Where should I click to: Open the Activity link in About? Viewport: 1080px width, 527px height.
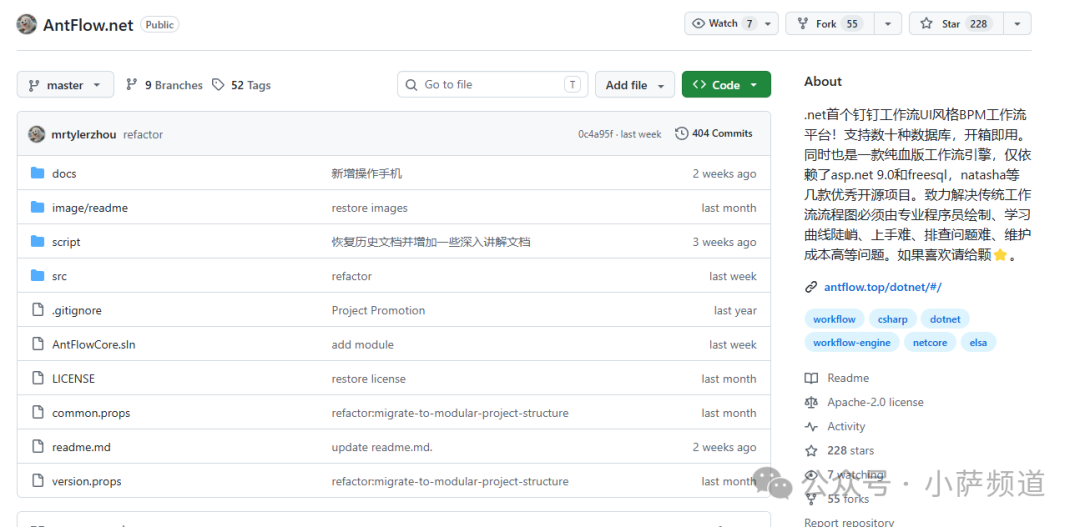click(846, 426)
